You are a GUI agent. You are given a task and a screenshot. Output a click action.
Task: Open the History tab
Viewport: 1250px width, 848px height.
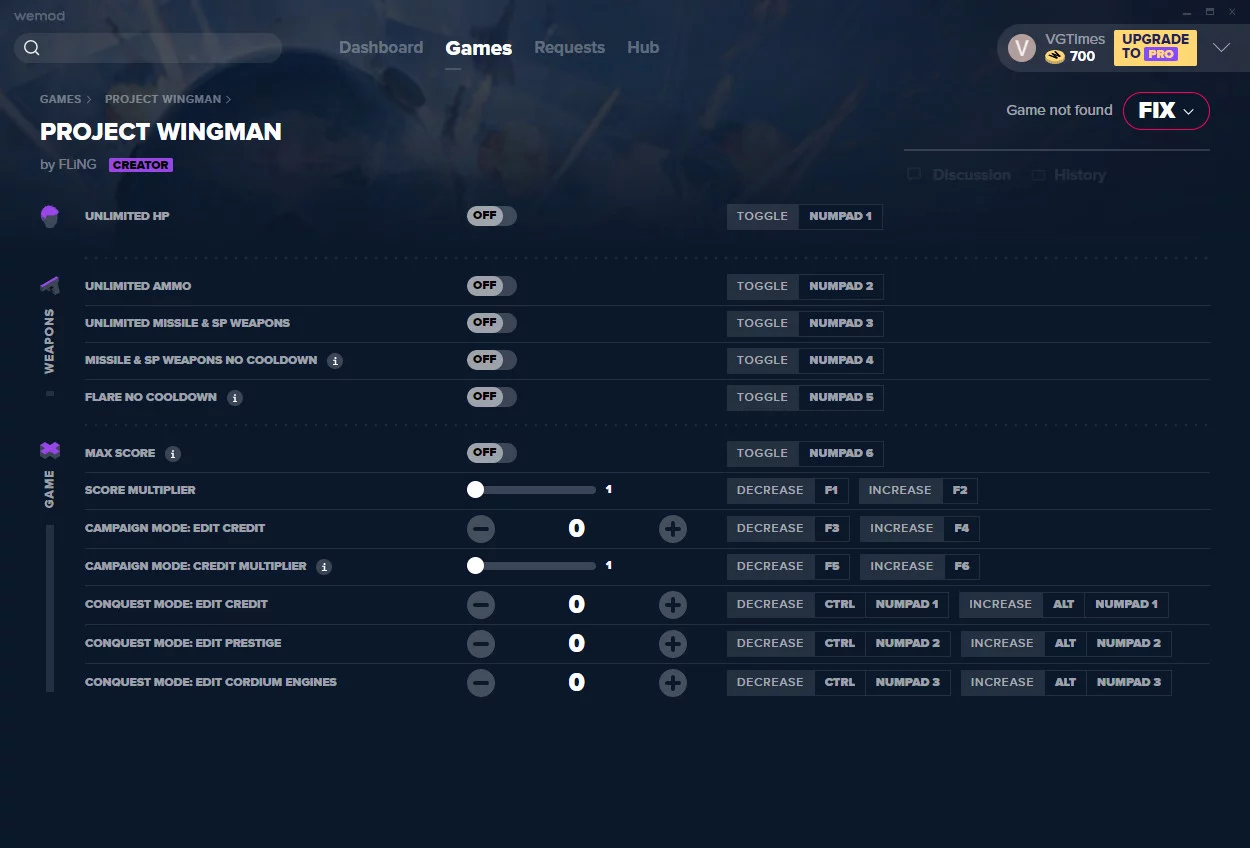click(1069, 175)
